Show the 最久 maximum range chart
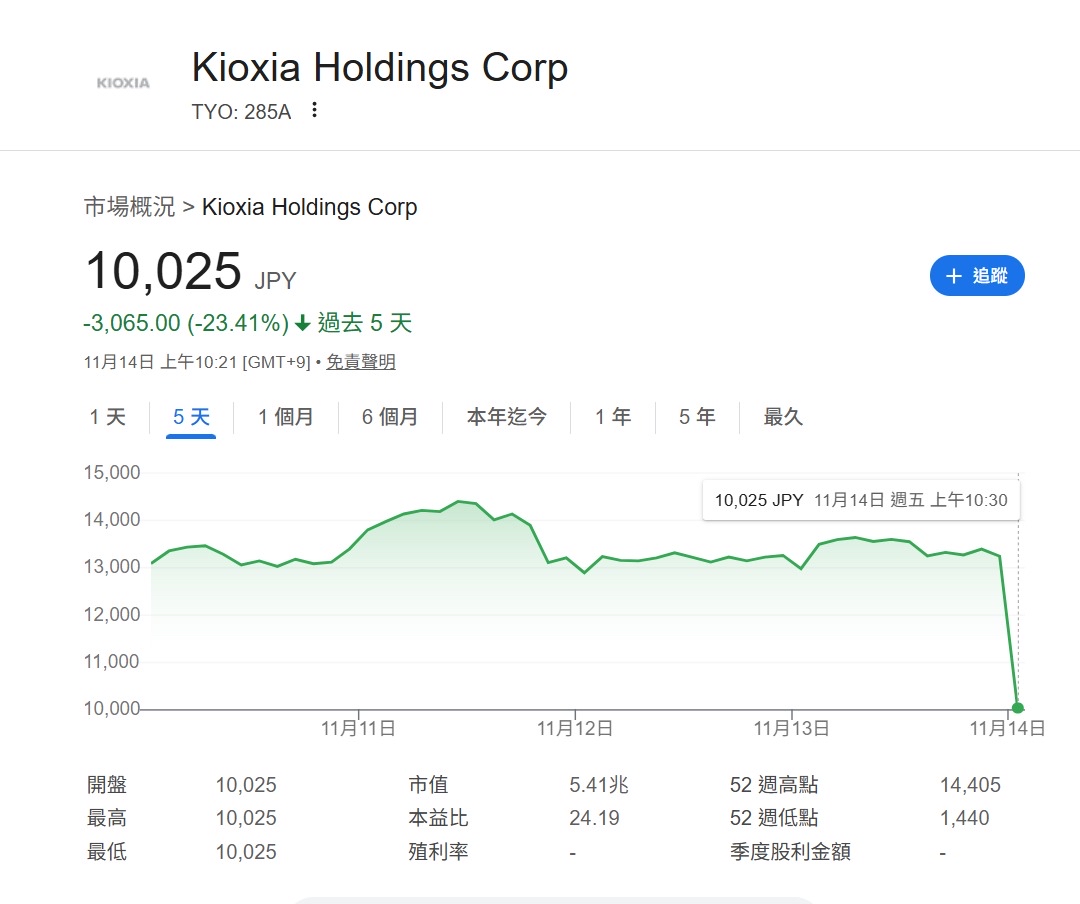 tap(783, 417)
